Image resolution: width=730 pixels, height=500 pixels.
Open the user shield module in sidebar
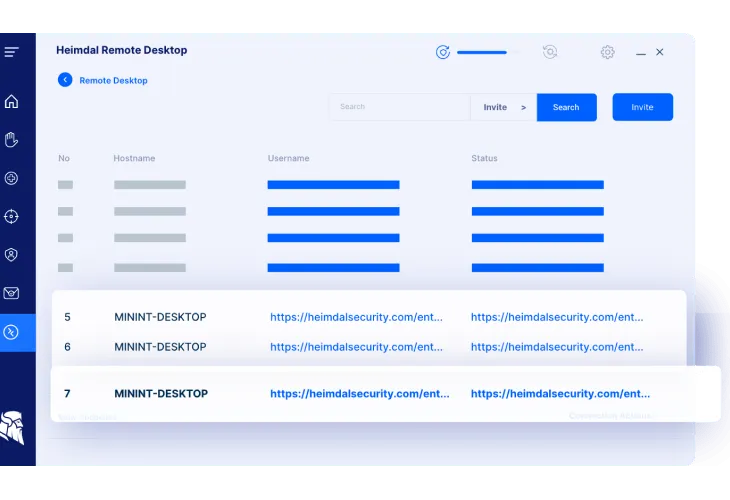12,255
